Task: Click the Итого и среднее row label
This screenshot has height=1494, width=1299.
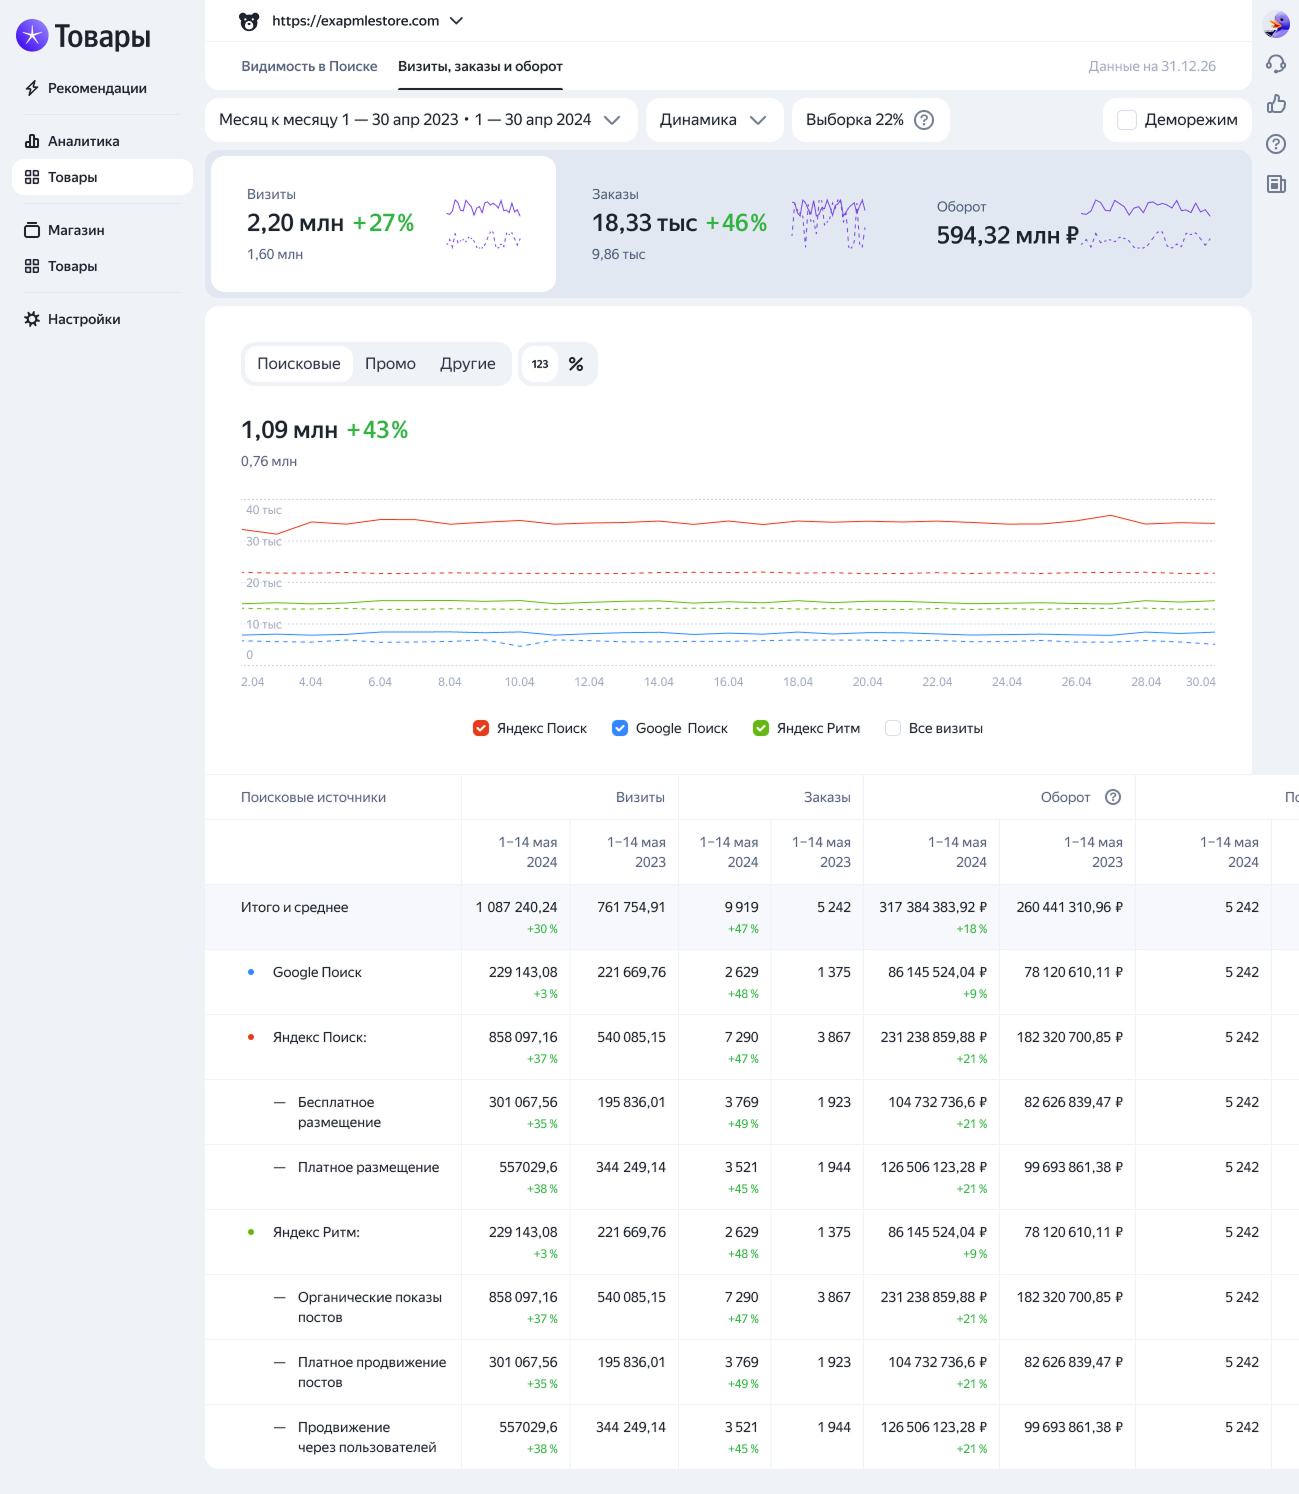Action: 295,907
